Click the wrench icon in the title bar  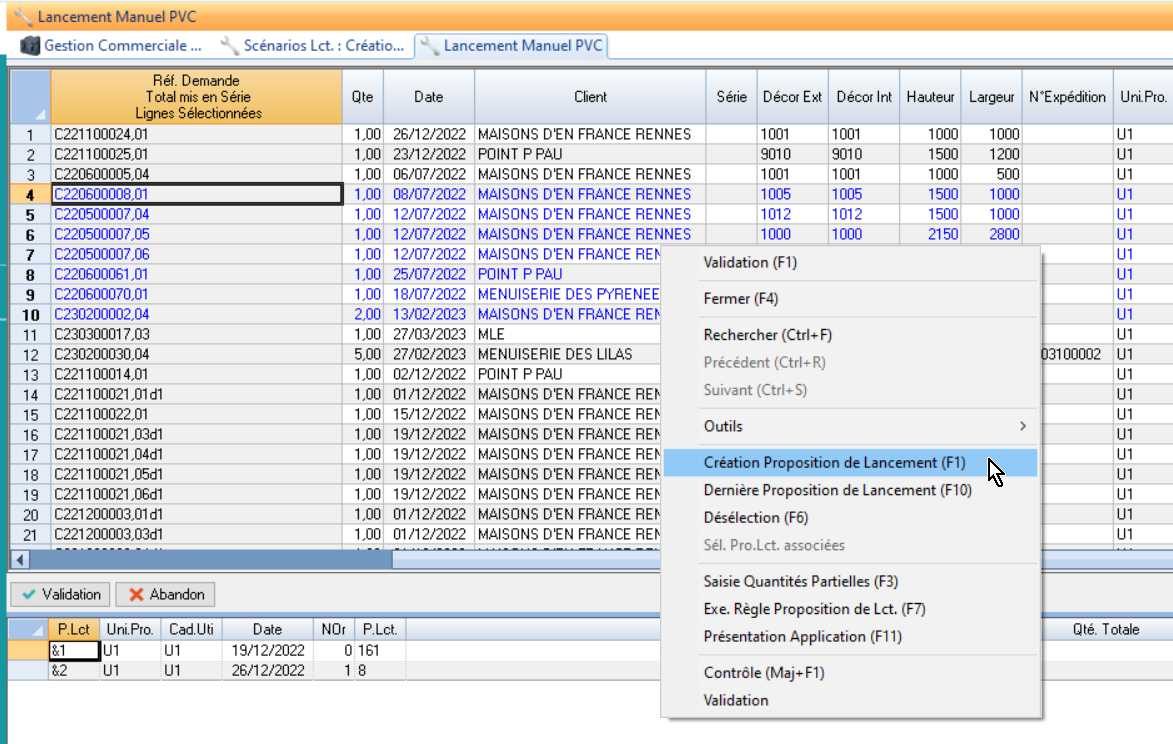(23, 17)
